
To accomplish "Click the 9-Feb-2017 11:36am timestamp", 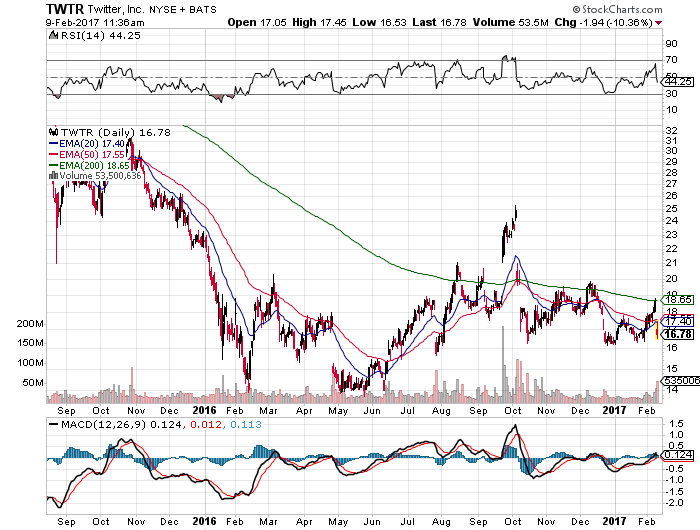I will 95,22.
